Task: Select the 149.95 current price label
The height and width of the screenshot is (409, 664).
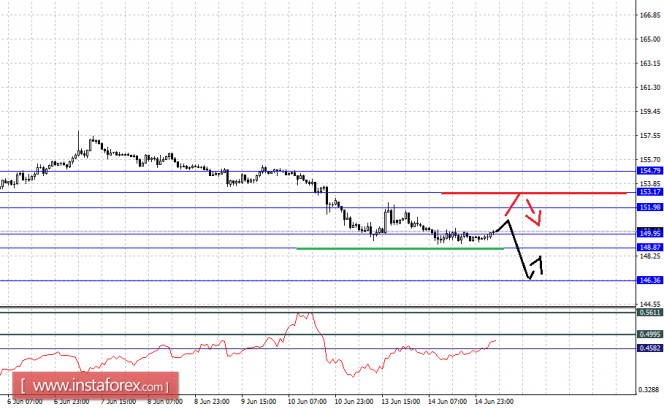Action: 650,233
